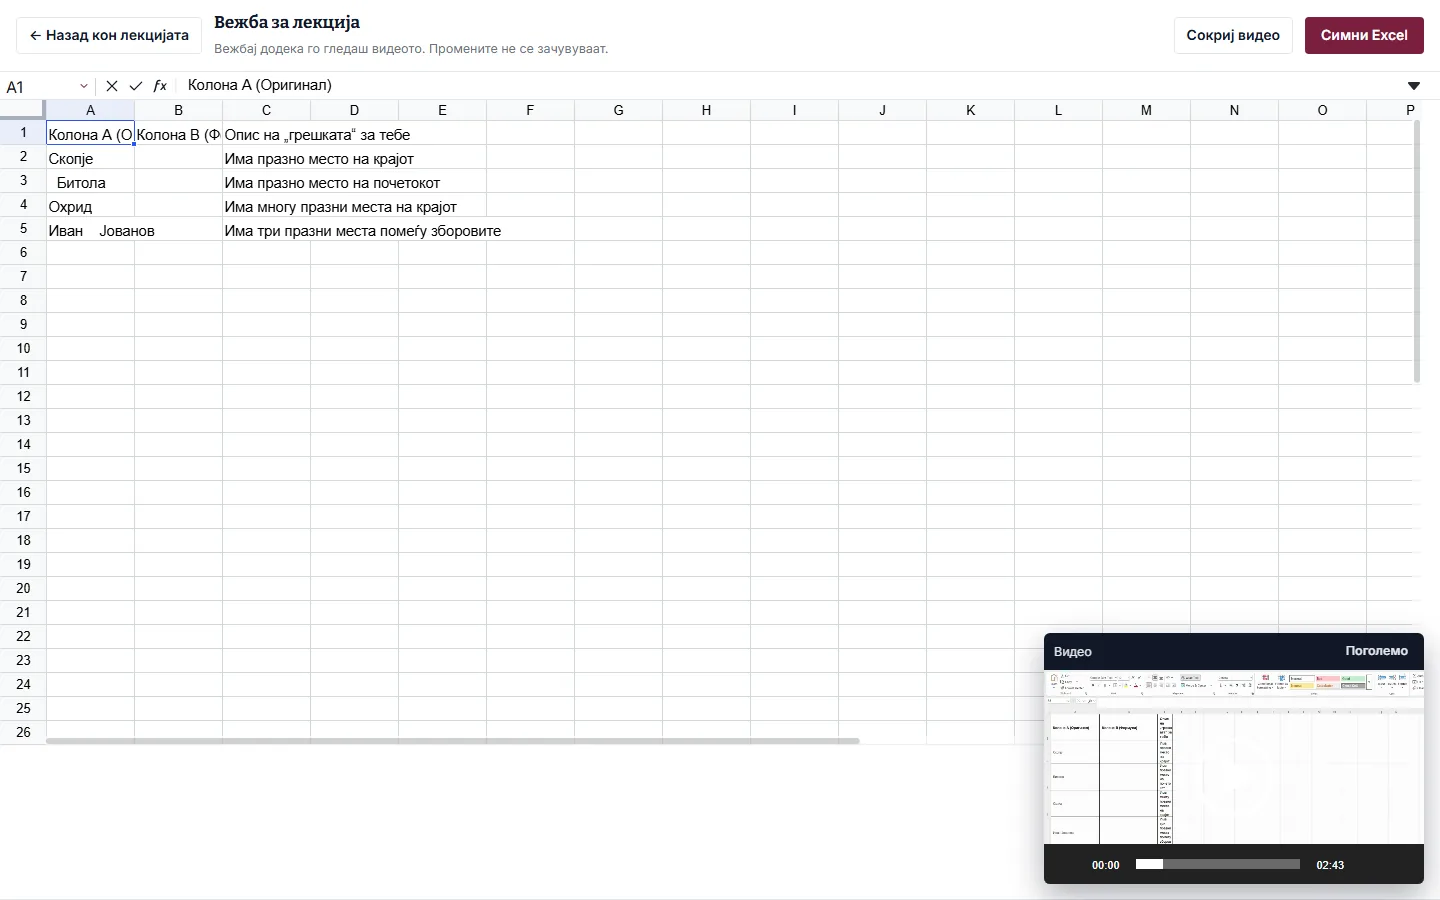Open the fx insert function icon
The height and width of the screenshot is (900, 1440).
point(160,86)
